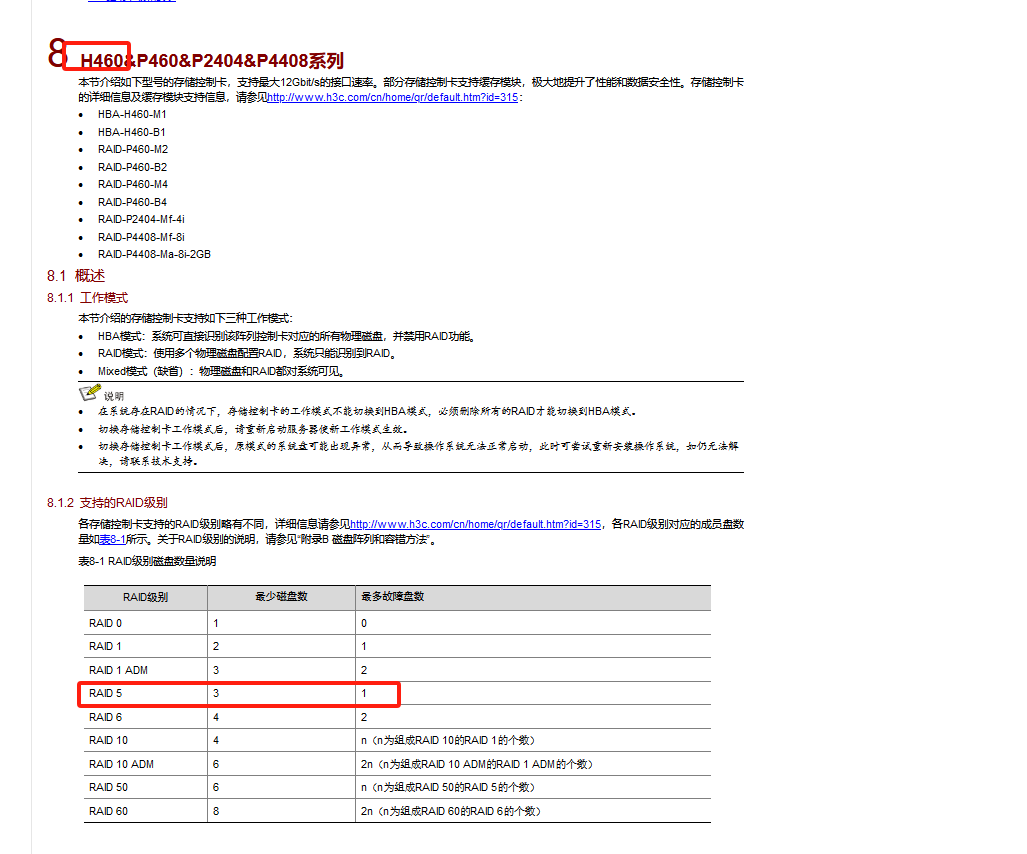This screenshot has height=854, width=1027.
Task: Select the list item HBA-H460-M1
Action: [132, 115]
